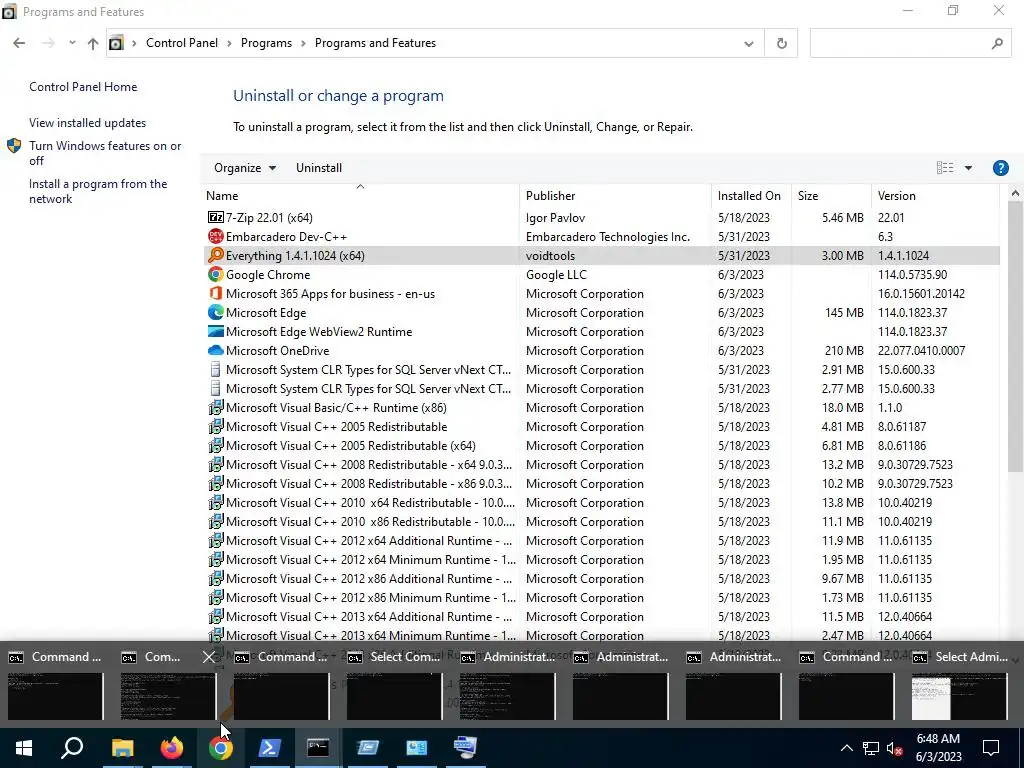Screen dimensions: 1024x768
Task: Select the Google Chrome list icon
Action: [216, 274]
